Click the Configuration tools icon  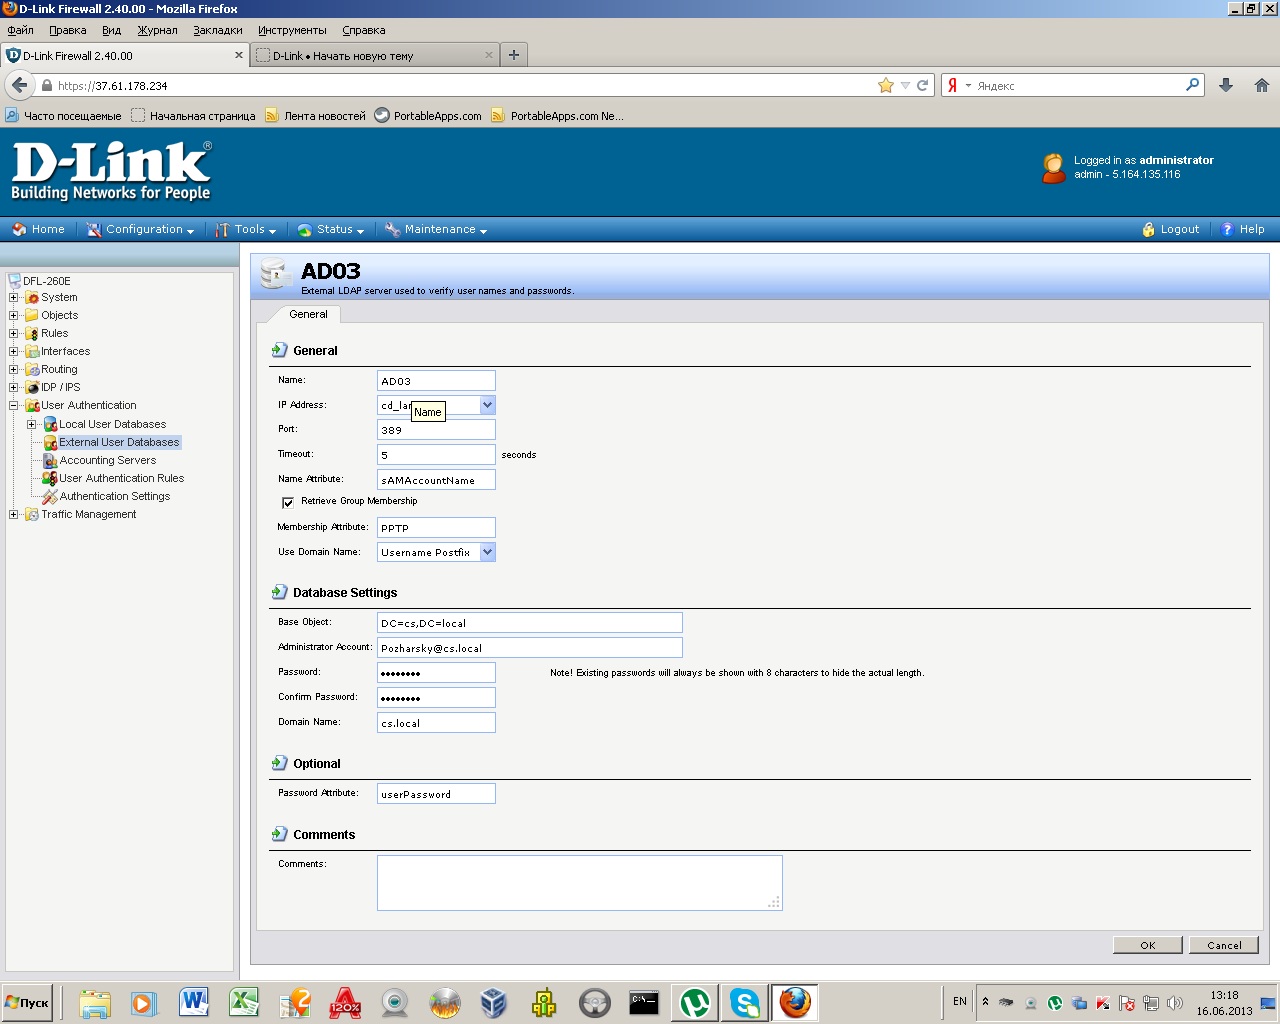point(94,230)
